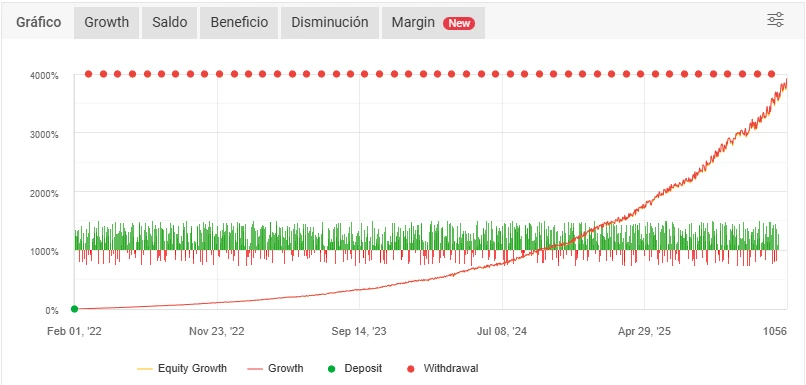Viewport: 806px width, 385px height.
Task: Click the red New badge
Action: [459, 23]
